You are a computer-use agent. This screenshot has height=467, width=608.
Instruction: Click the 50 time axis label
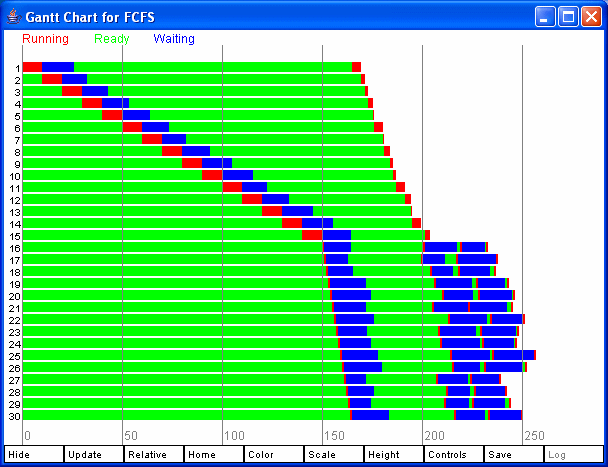131,436
